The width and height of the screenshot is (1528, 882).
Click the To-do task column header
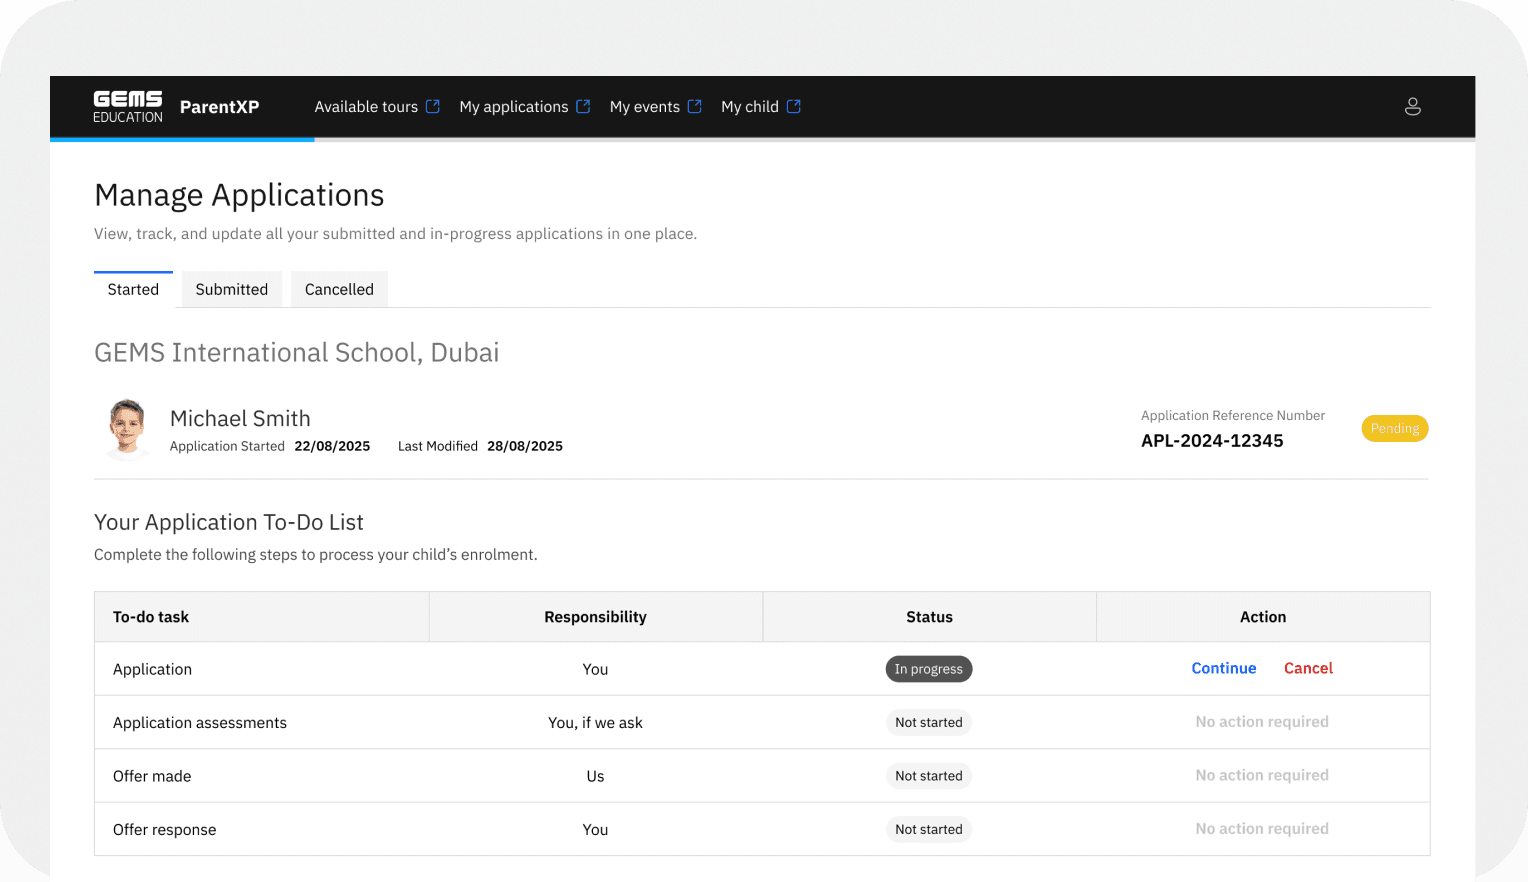150,616
